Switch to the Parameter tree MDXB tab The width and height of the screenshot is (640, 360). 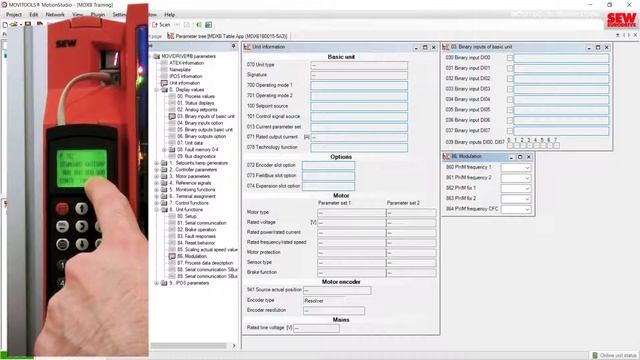tap(228, 36)
